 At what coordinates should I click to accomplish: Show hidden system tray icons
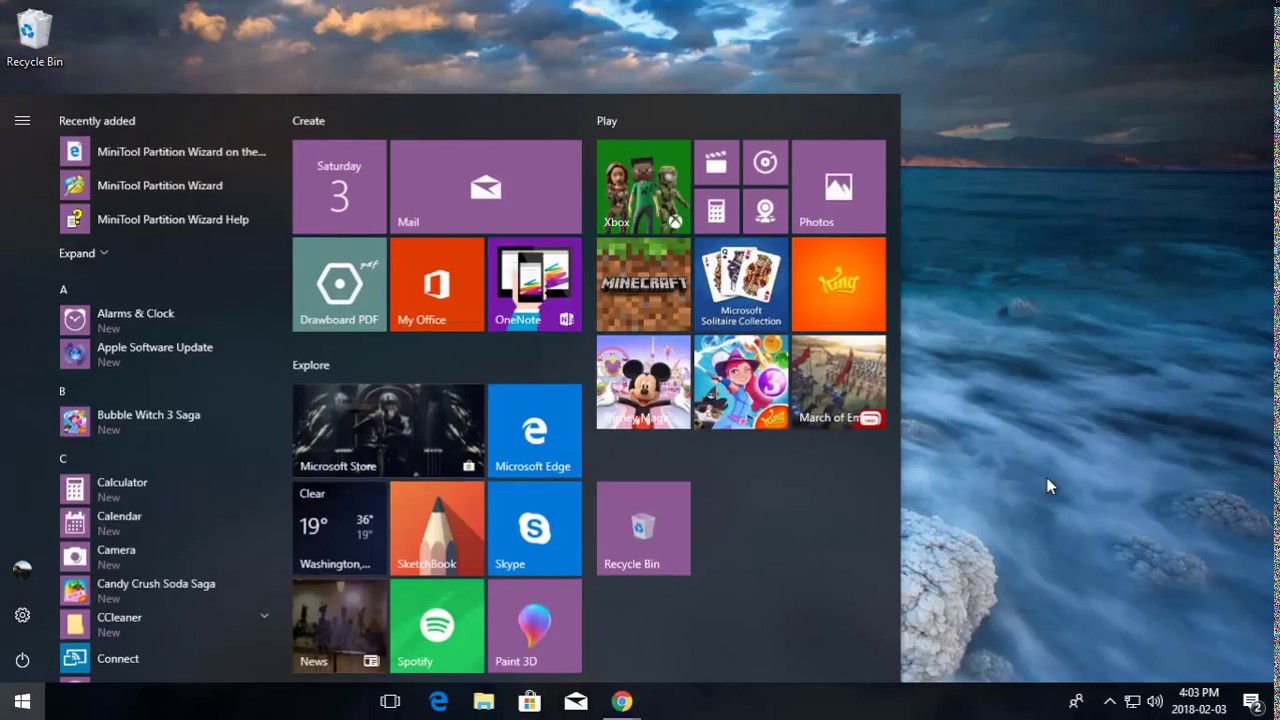(1109, 701)
